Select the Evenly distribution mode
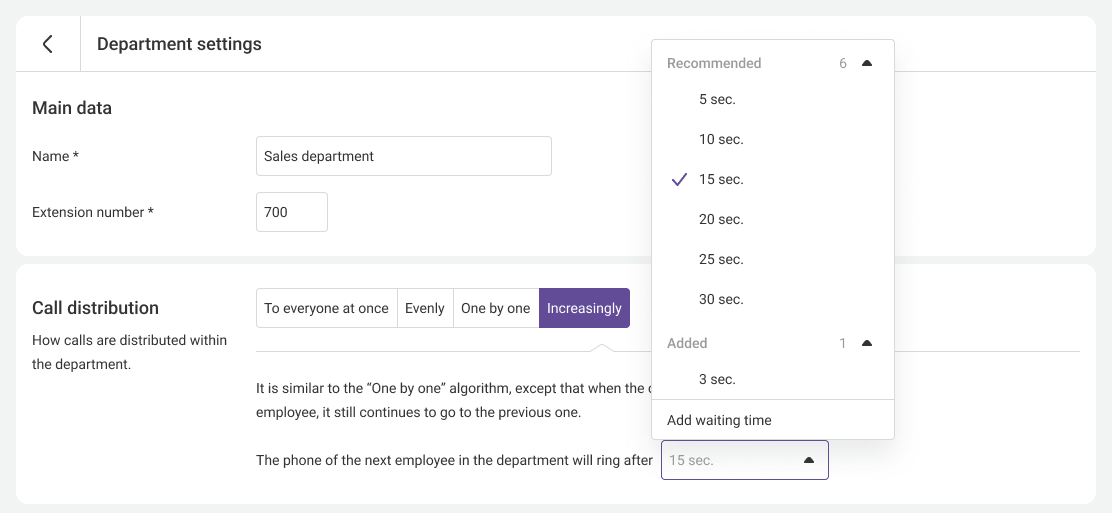This screenshot has width=1112, height=513. click(x=425, y=308)
